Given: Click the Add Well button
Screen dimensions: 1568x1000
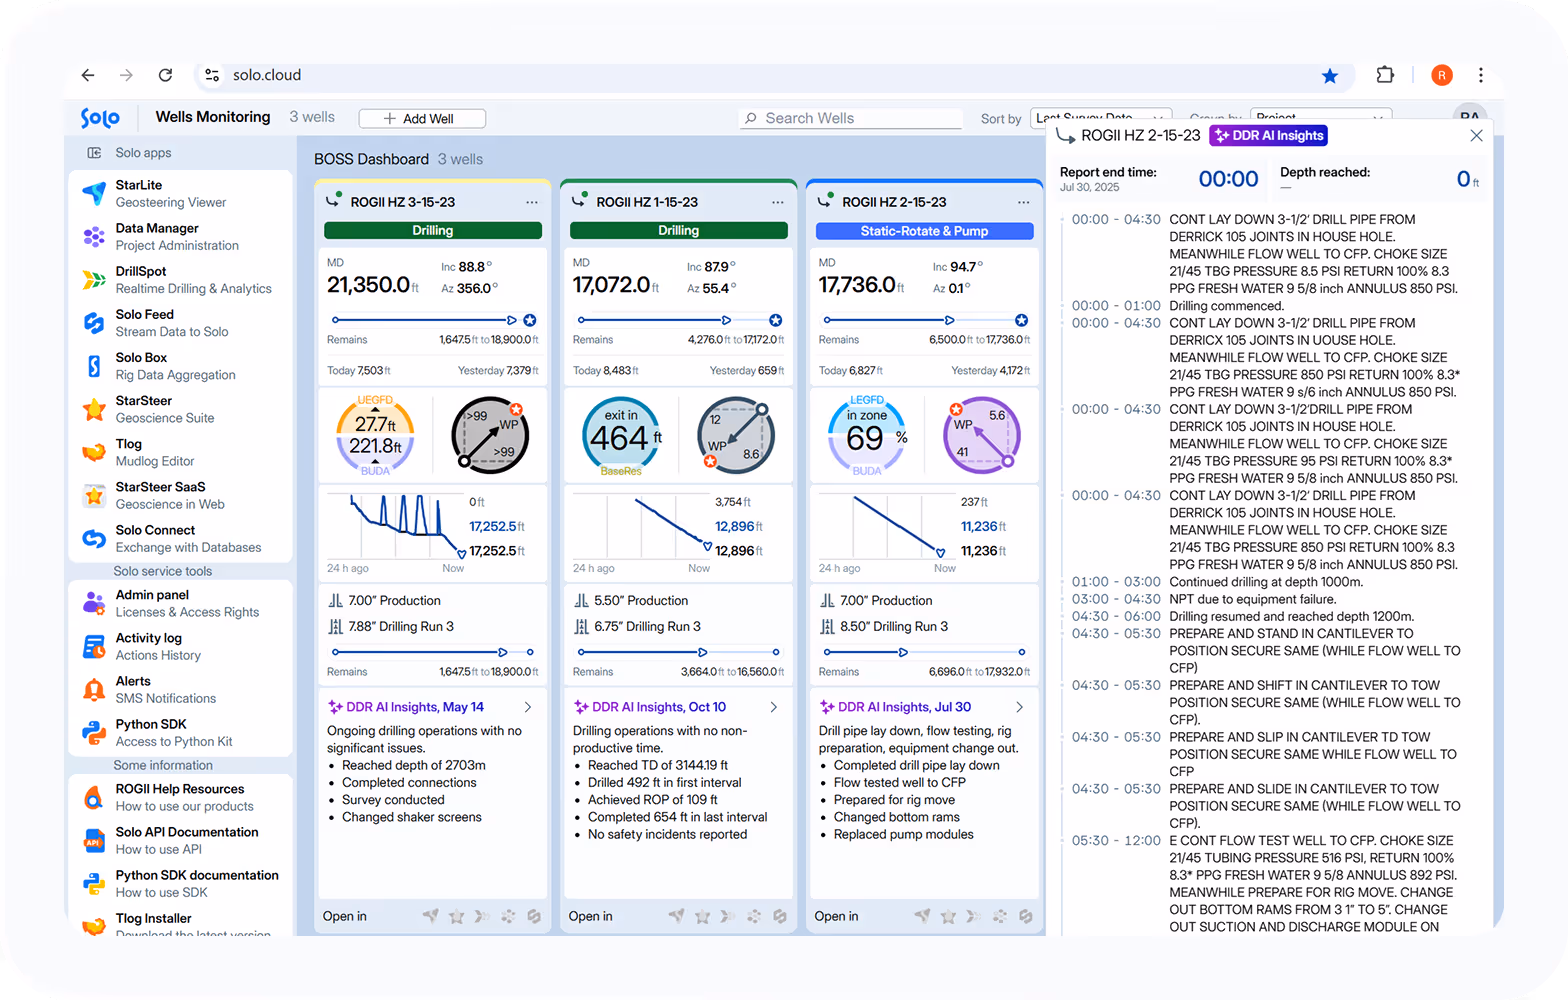Looking at the screenshot, I should [422, 118].
